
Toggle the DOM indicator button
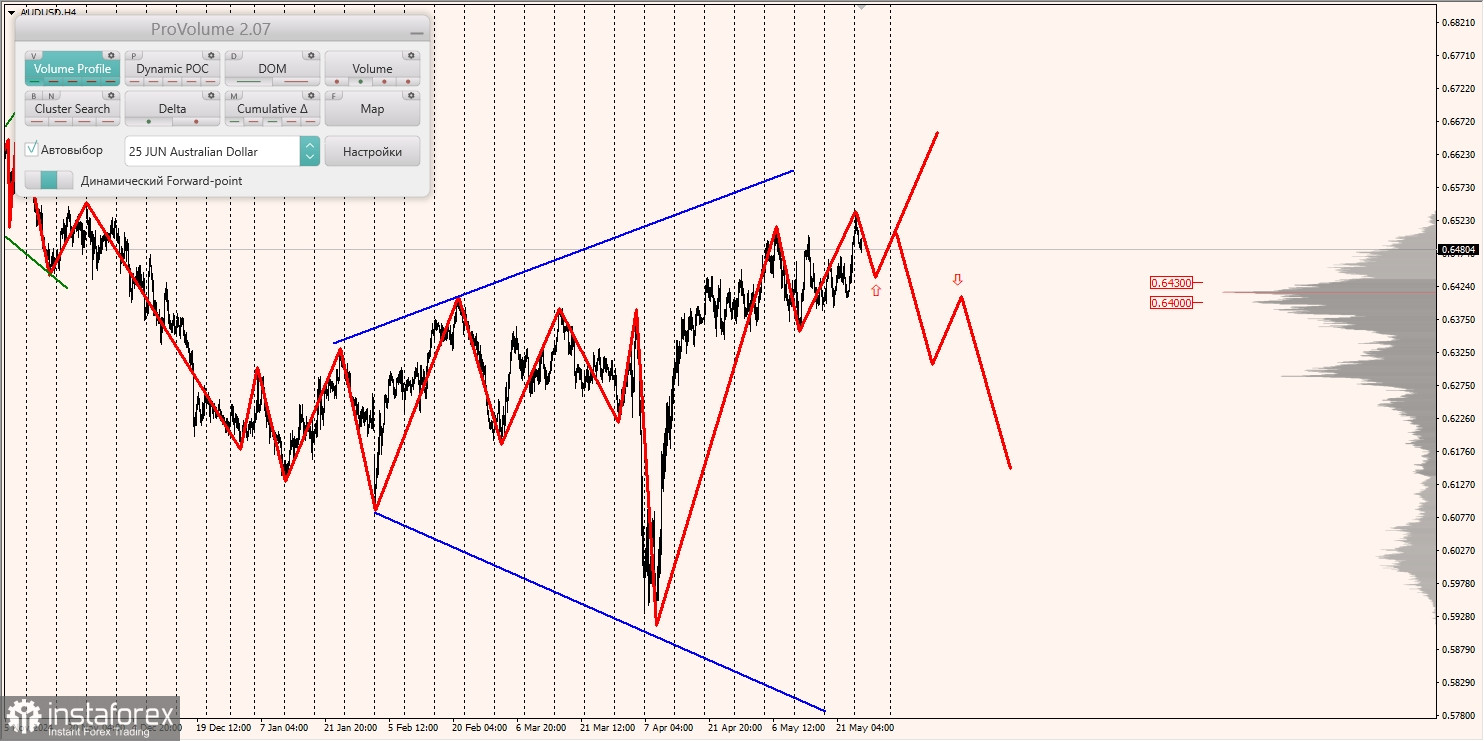(x=272, y=68)
